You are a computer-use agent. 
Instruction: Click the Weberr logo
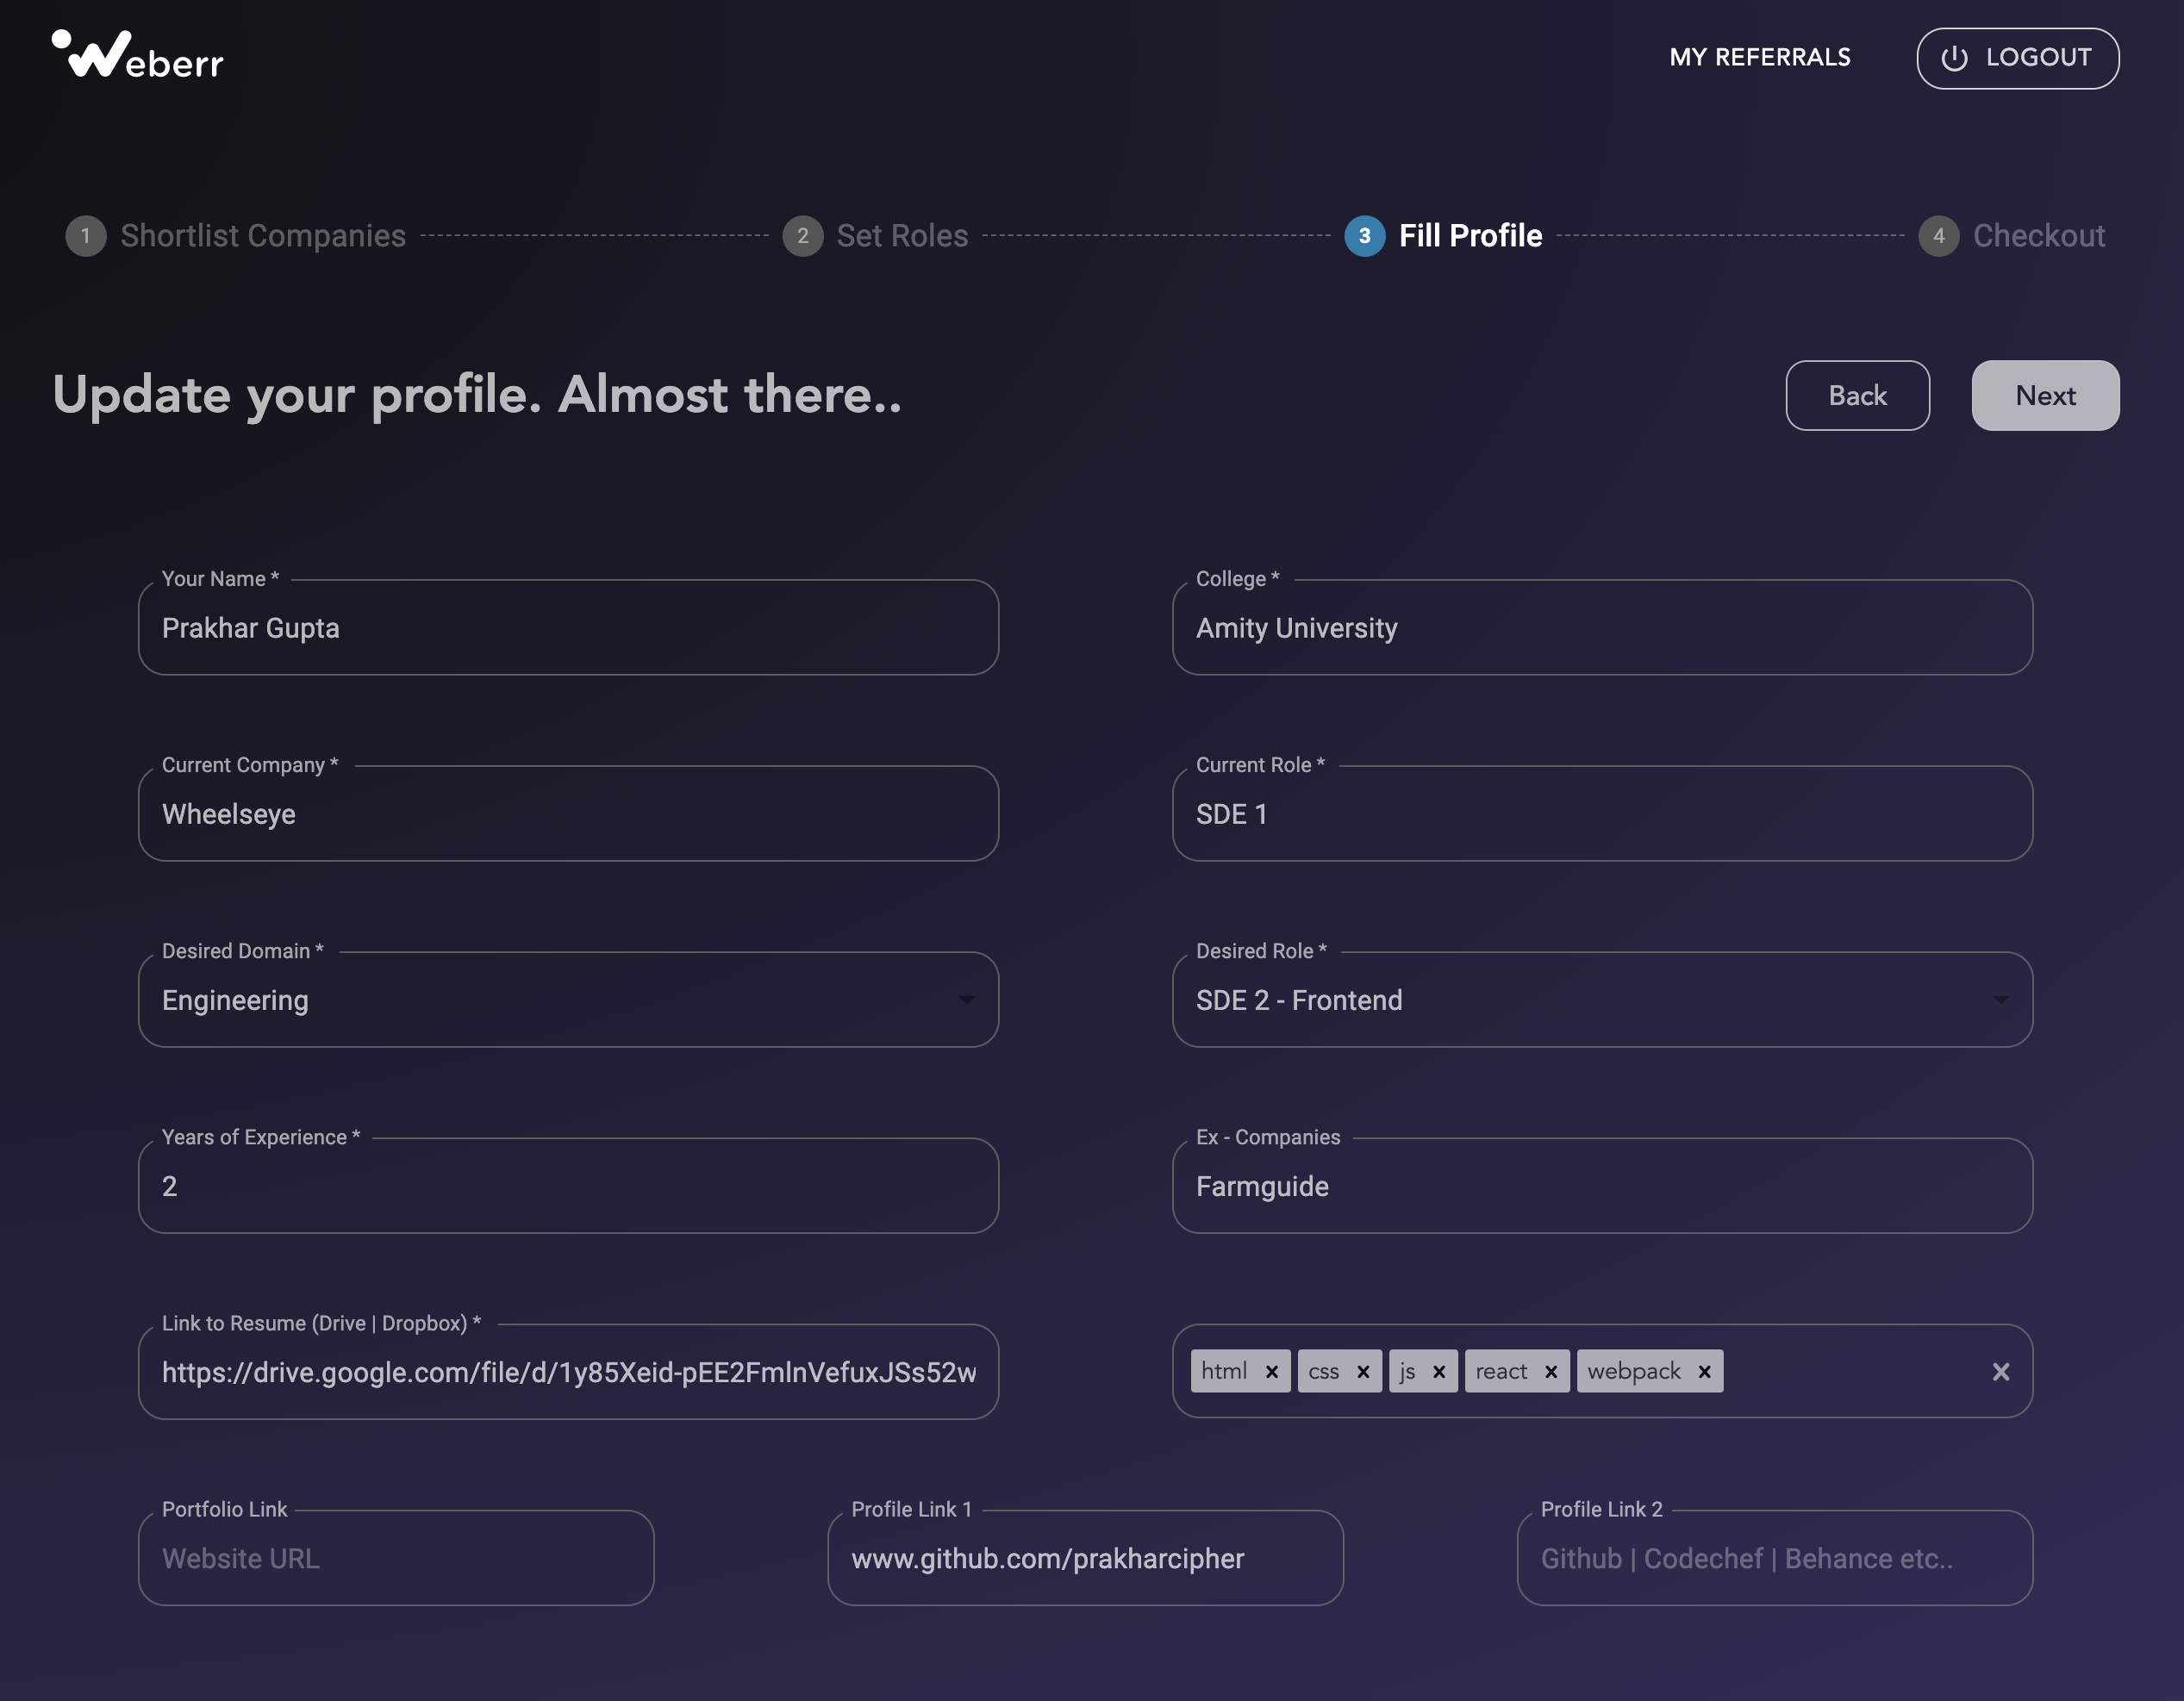click(138, 56)
